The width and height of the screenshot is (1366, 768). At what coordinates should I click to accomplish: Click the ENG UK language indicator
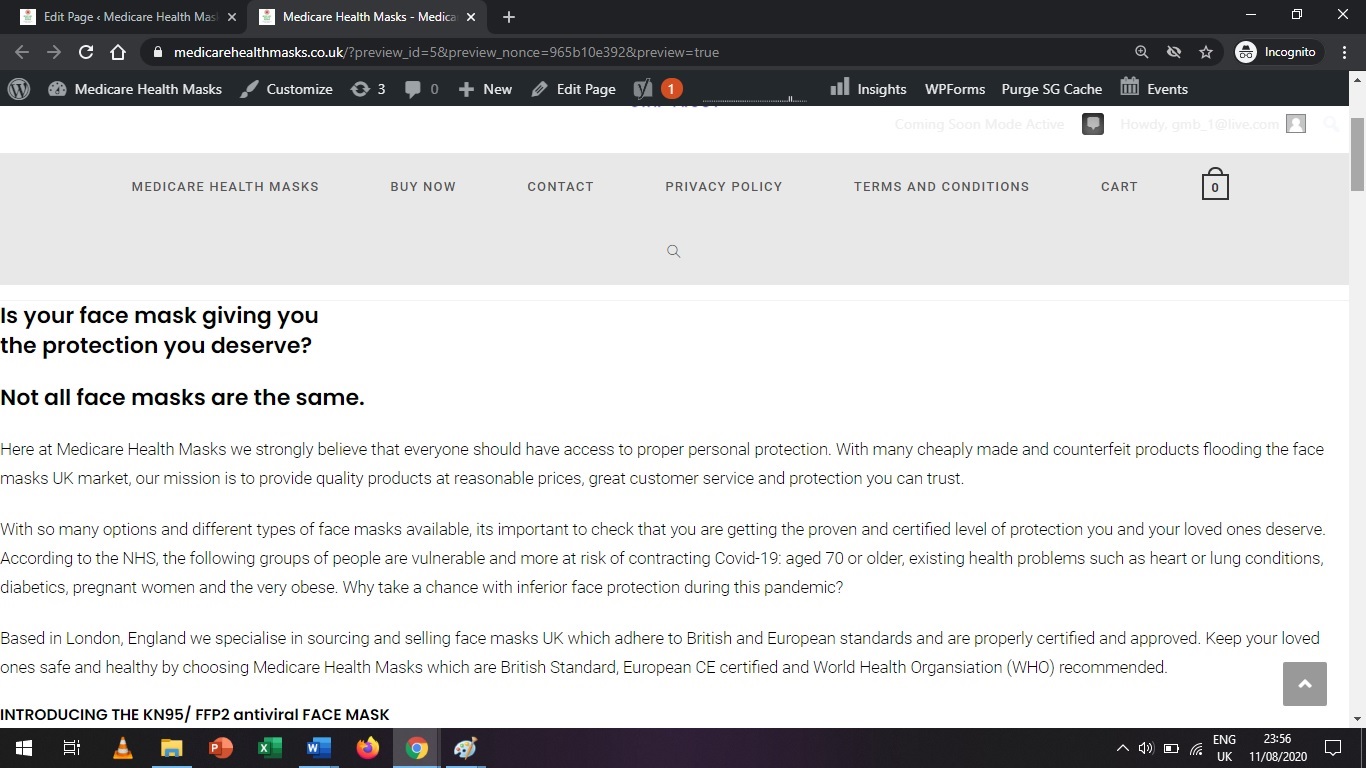click(1224, 748)
